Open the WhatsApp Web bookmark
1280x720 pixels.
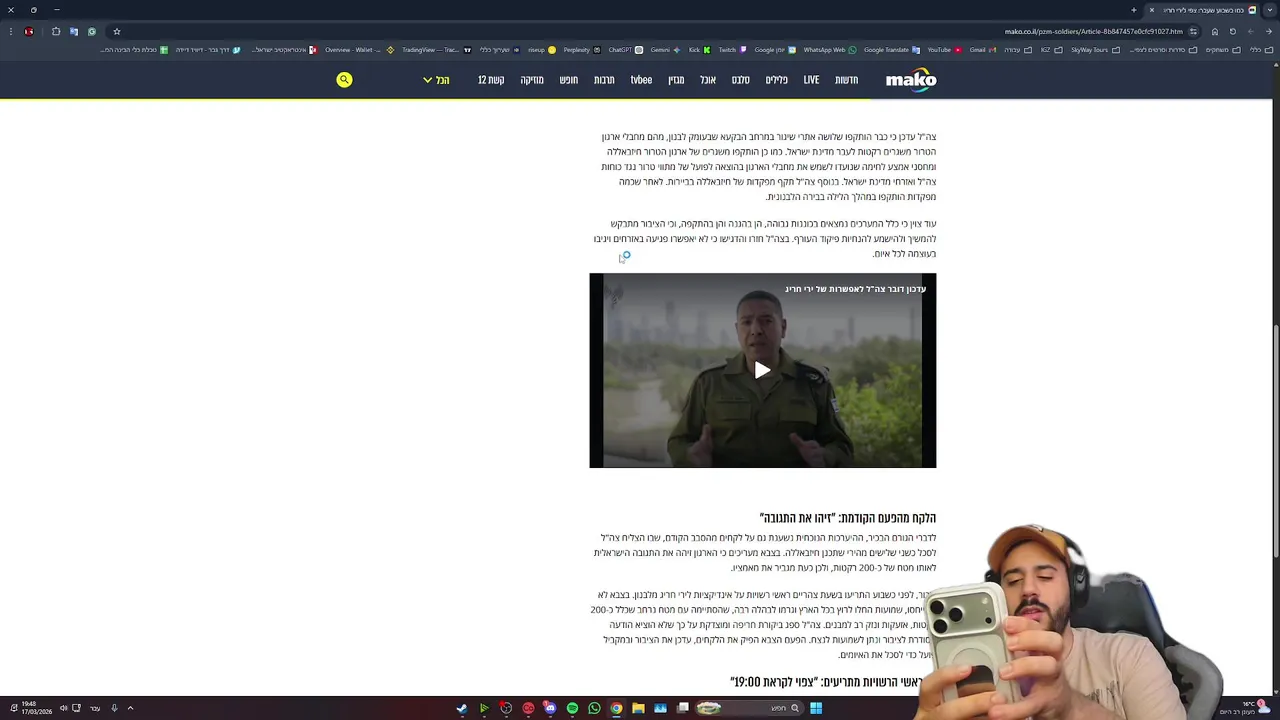click(830, 49)
